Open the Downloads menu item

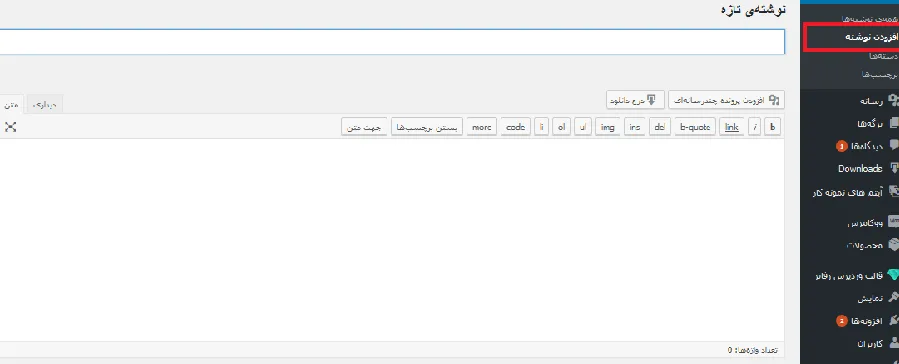(x=860, y=169)
